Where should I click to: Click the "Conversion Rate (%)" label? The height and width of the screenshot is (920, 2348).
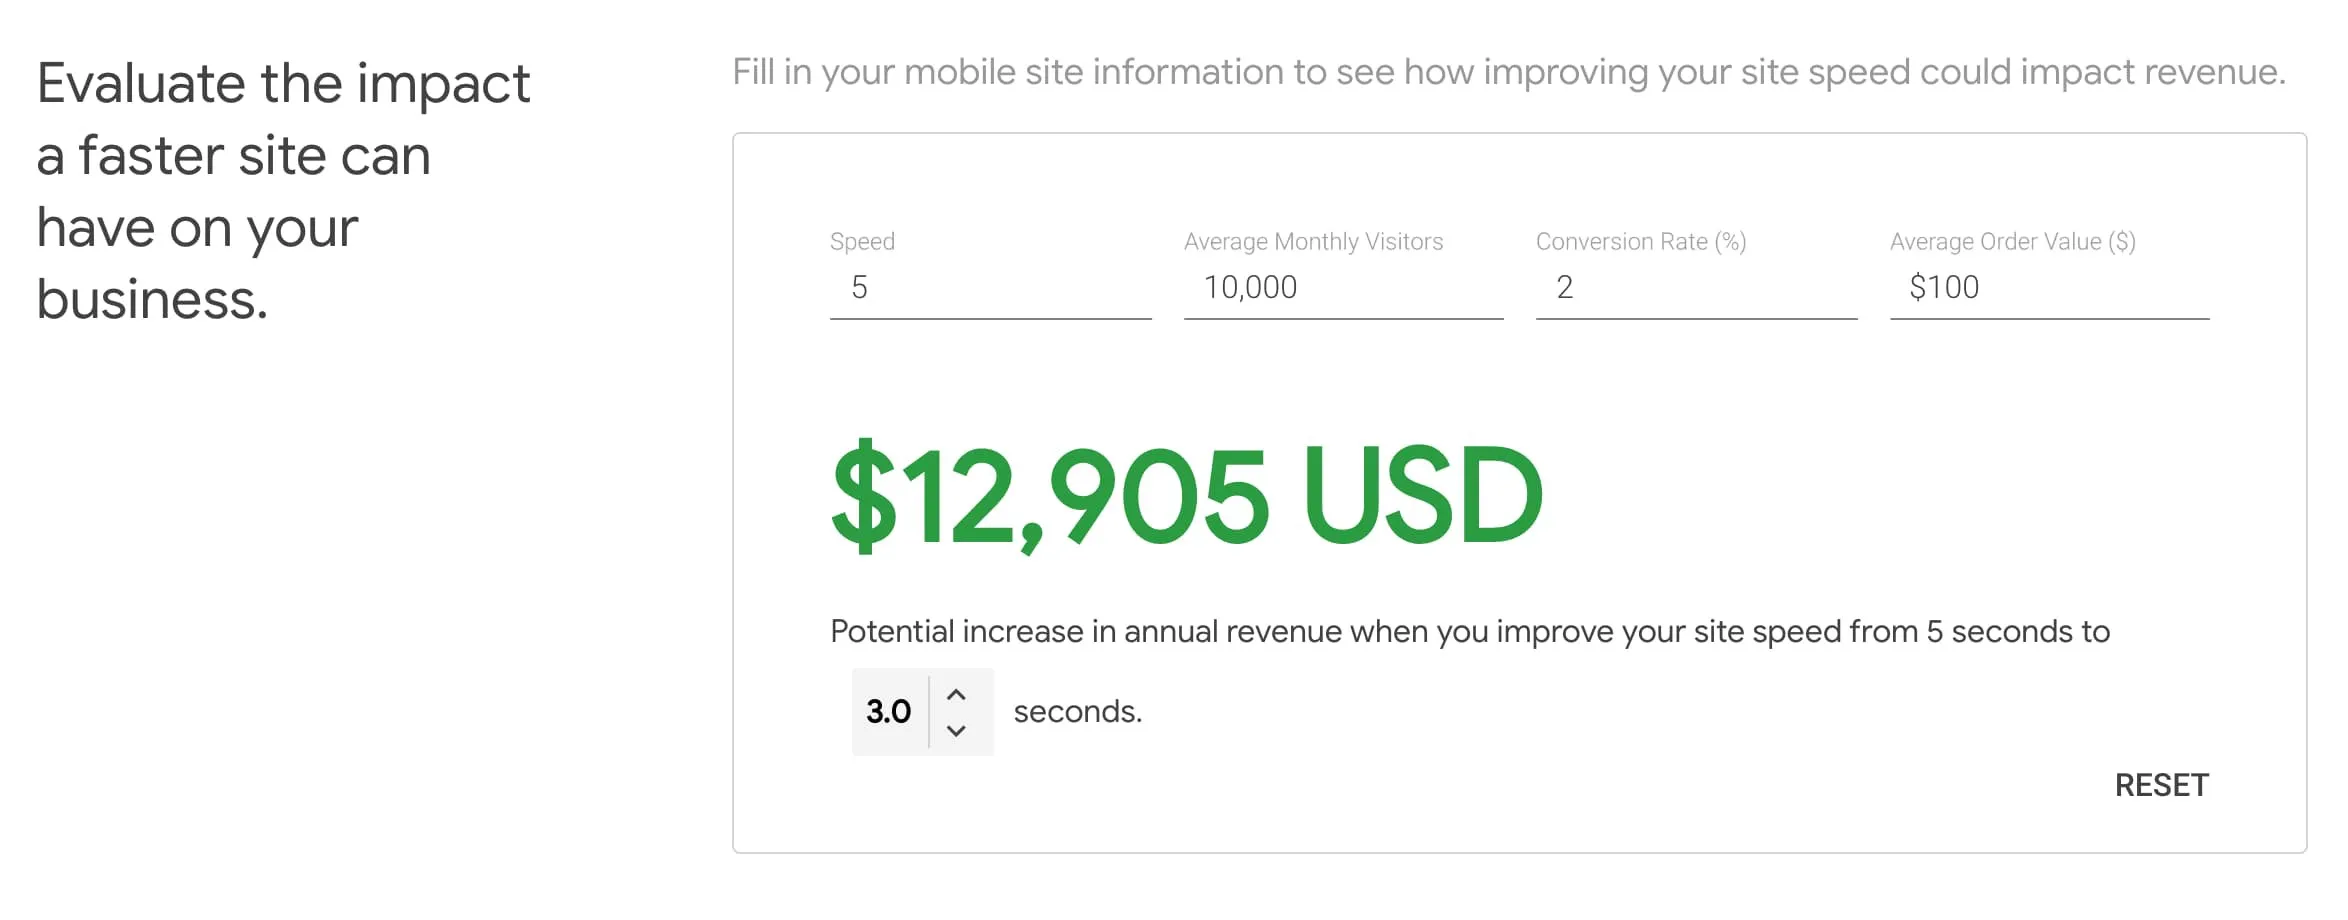point(1641,242)
